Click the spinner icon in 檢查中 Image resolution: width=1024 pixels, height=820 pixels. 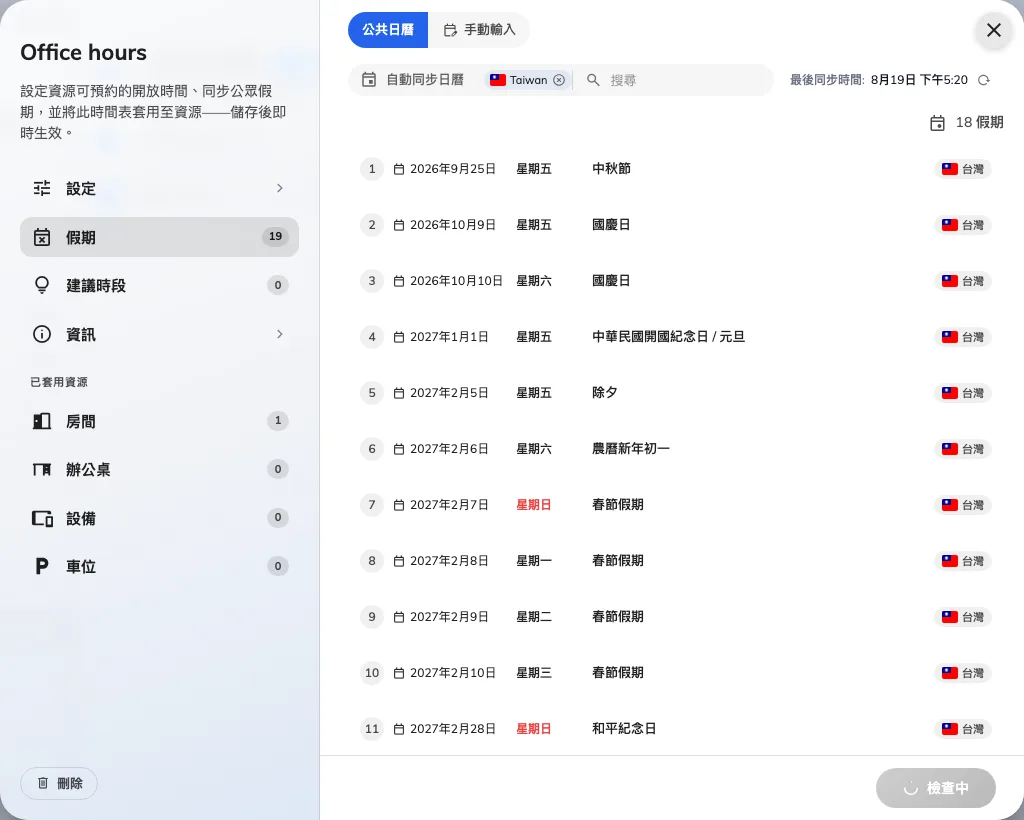click(x=910, y=789)
